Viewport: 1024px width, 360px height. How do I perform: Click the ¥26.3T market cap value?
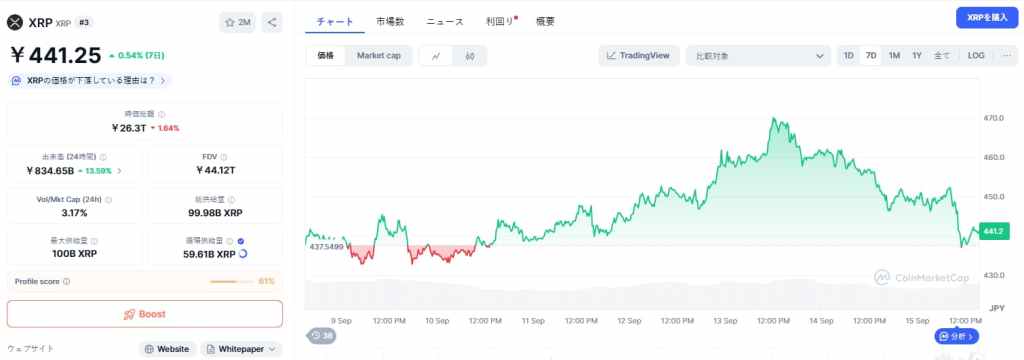129,127
